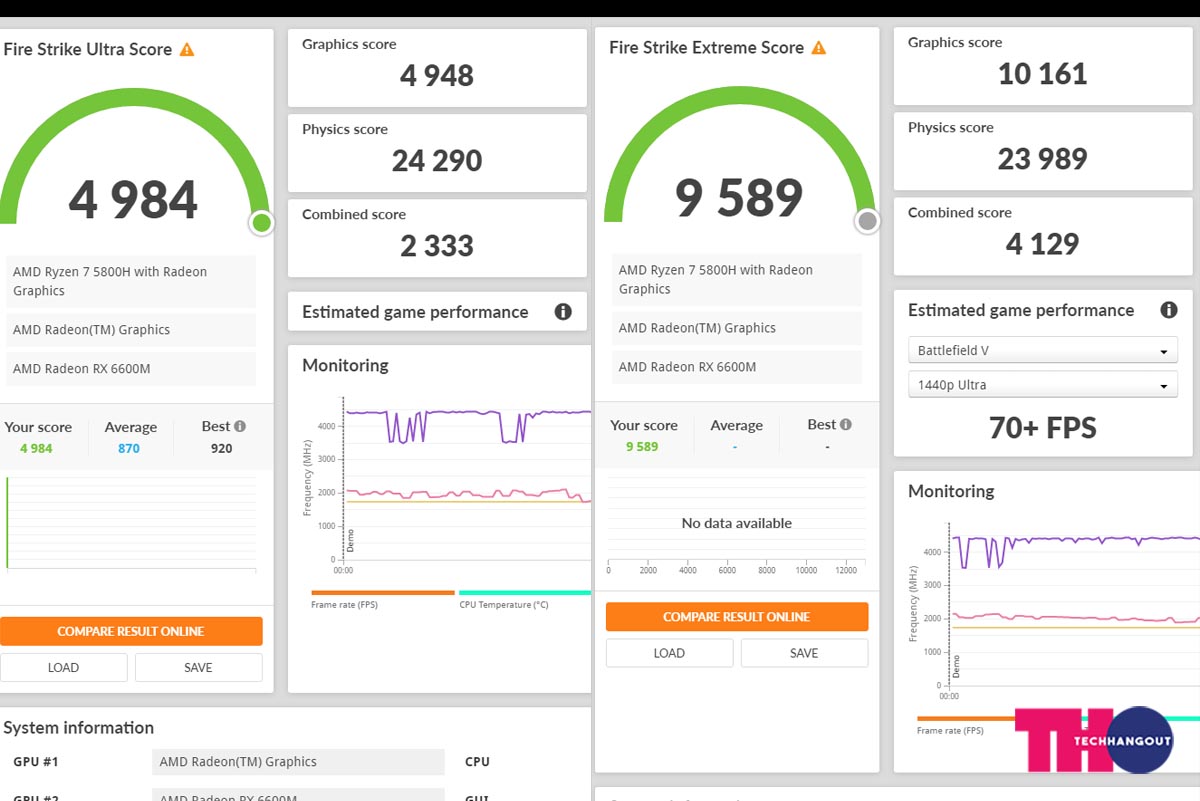
Task: Click SAVE button in Extreme panel
Action: pos(804,653)
